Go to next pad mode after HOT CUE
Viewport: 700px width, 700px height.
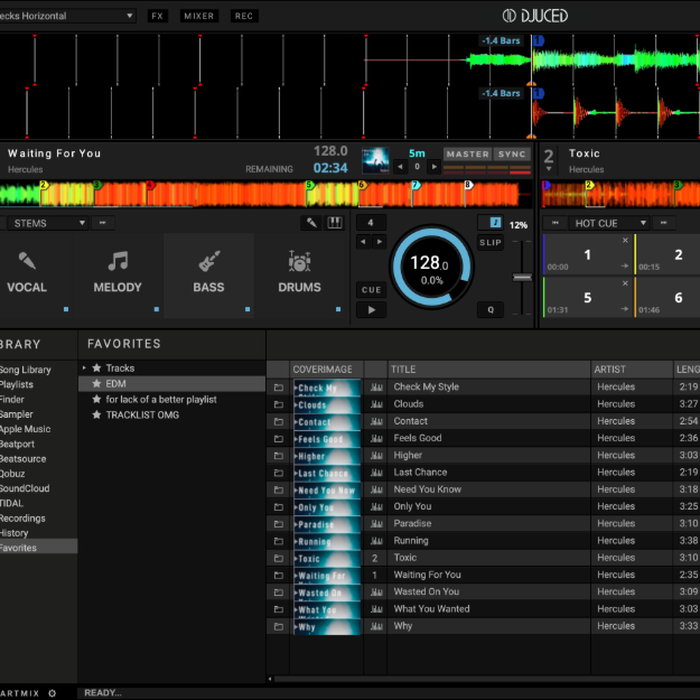[663, 223]
